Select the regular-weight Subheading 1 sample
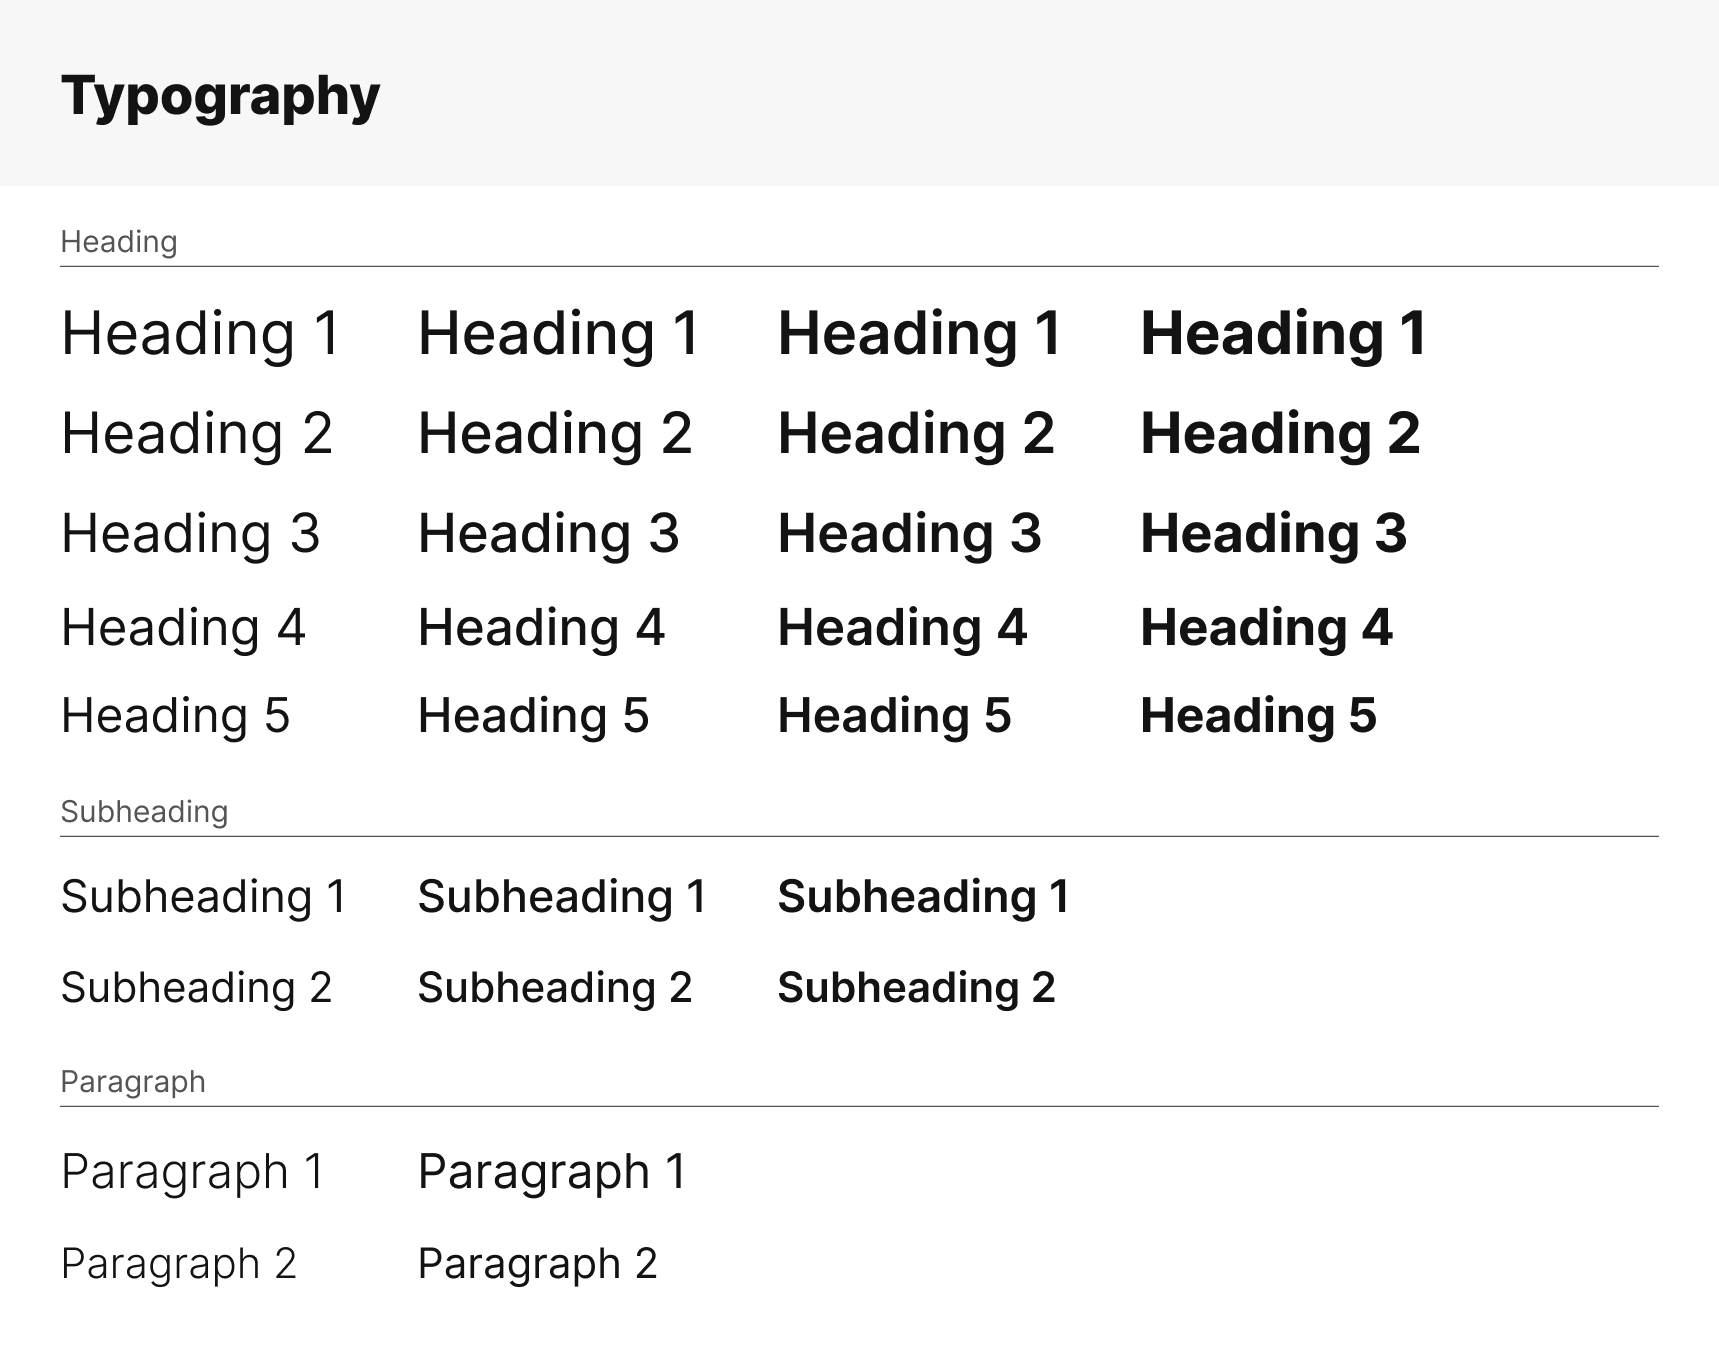This screenshot has width=1719, height=1350. pos(204,896)
